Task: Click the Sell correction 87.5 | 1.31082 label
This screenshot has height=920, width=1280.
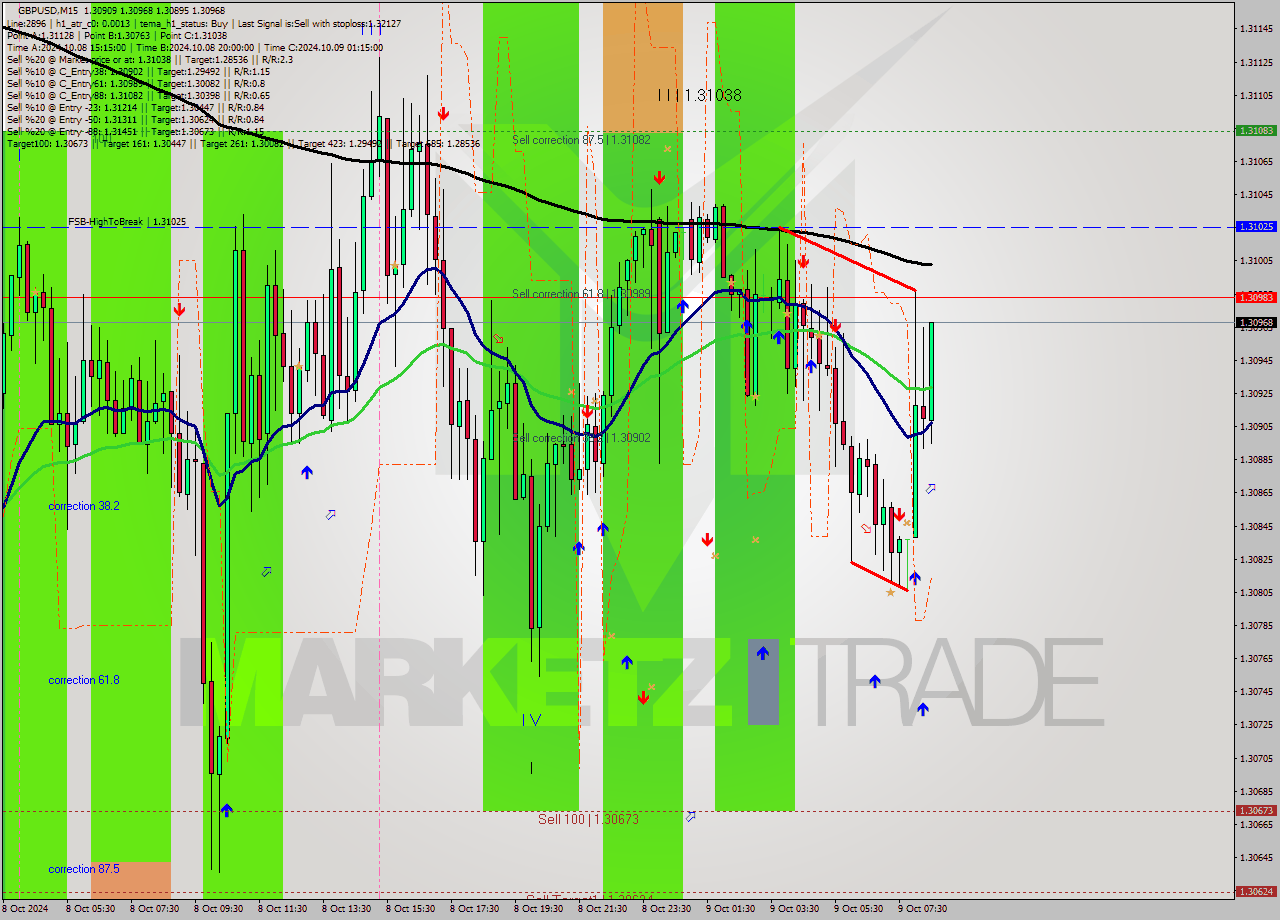Action: click(x=581, y=140)
